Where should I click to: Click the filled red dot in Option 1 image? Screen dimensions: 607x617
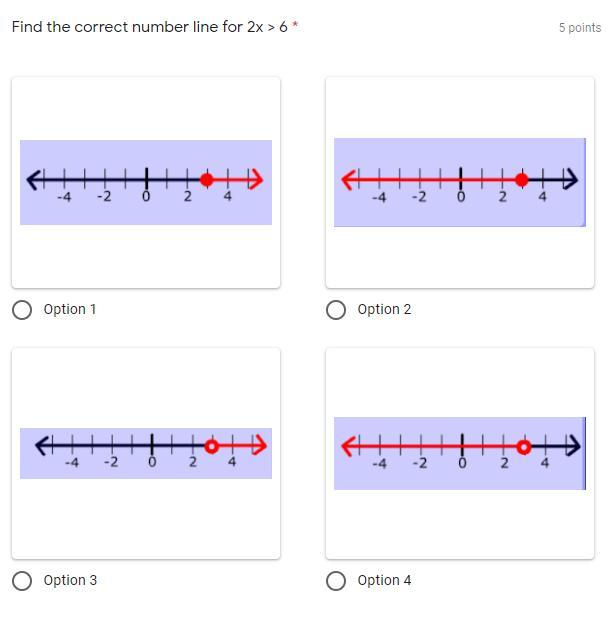pyautogui.click(x=207, y=180)
